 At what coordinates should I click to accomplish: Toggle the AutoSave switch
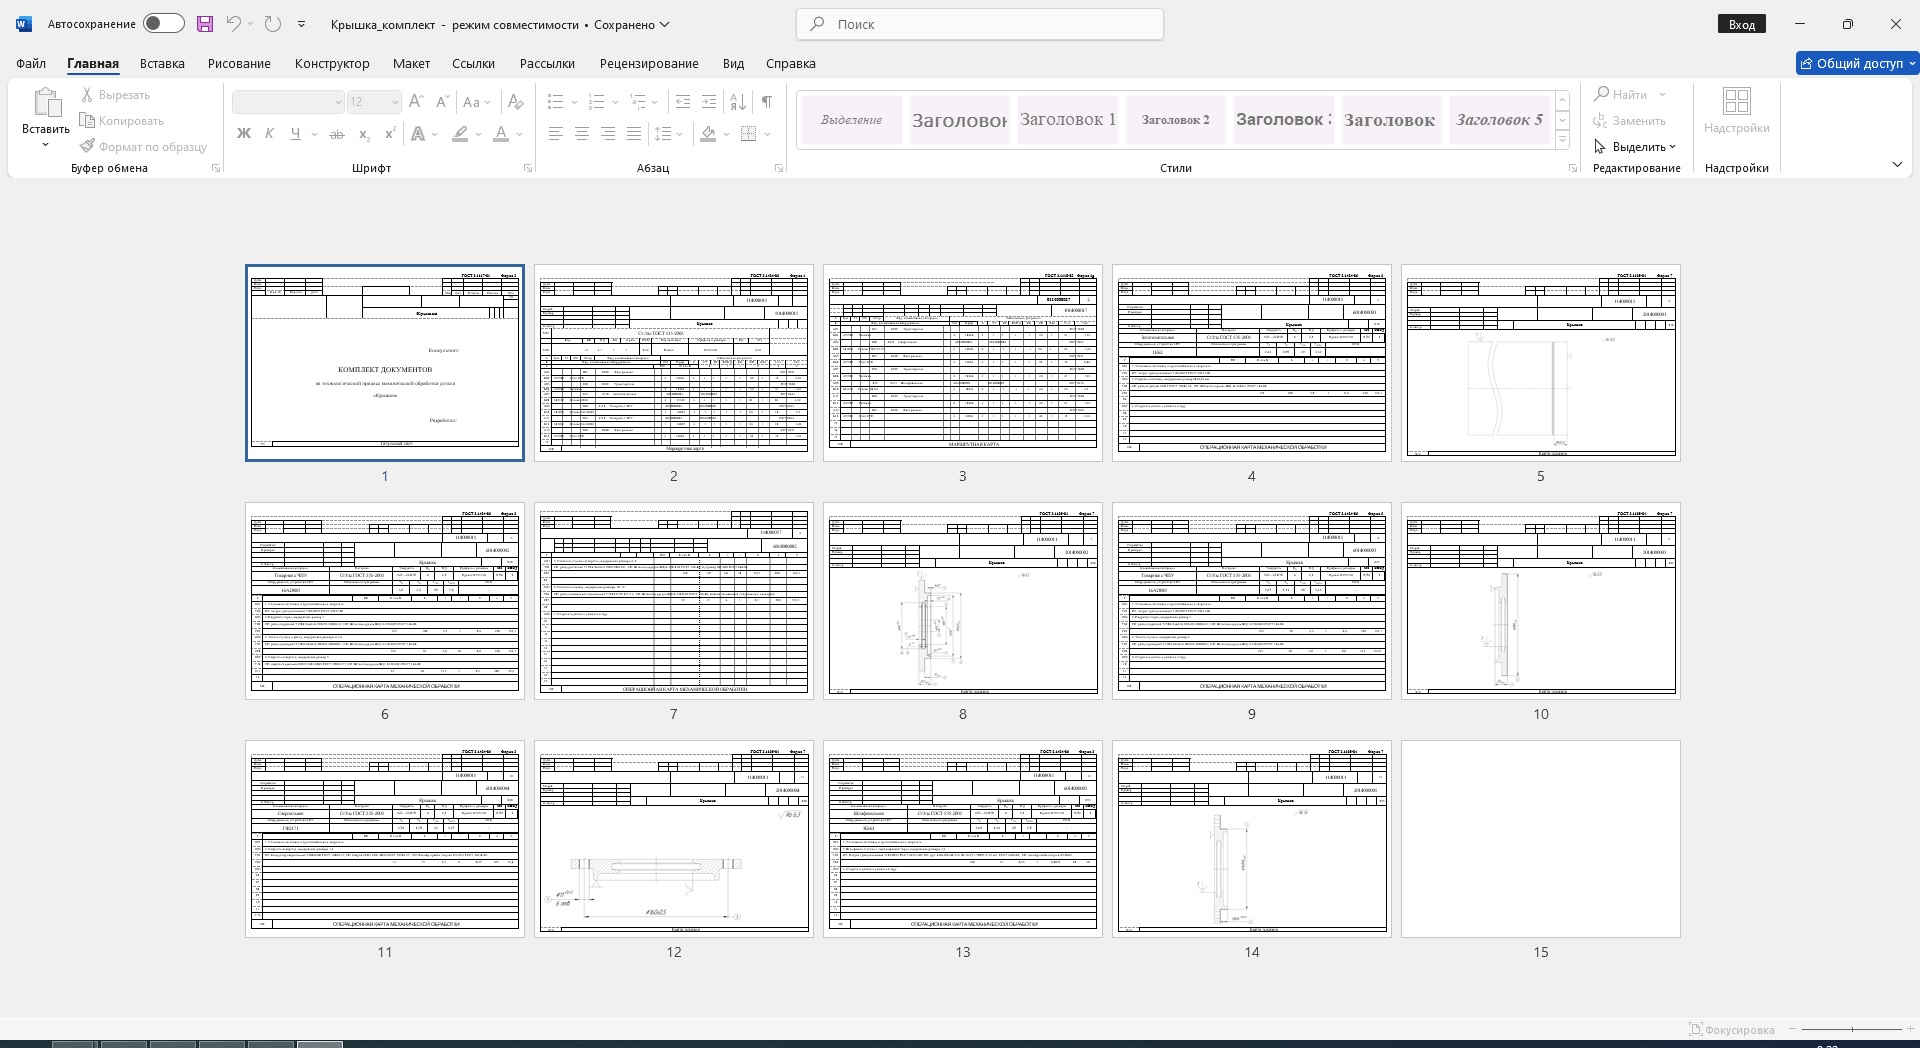pyautogui.click(x=163, y=24)
